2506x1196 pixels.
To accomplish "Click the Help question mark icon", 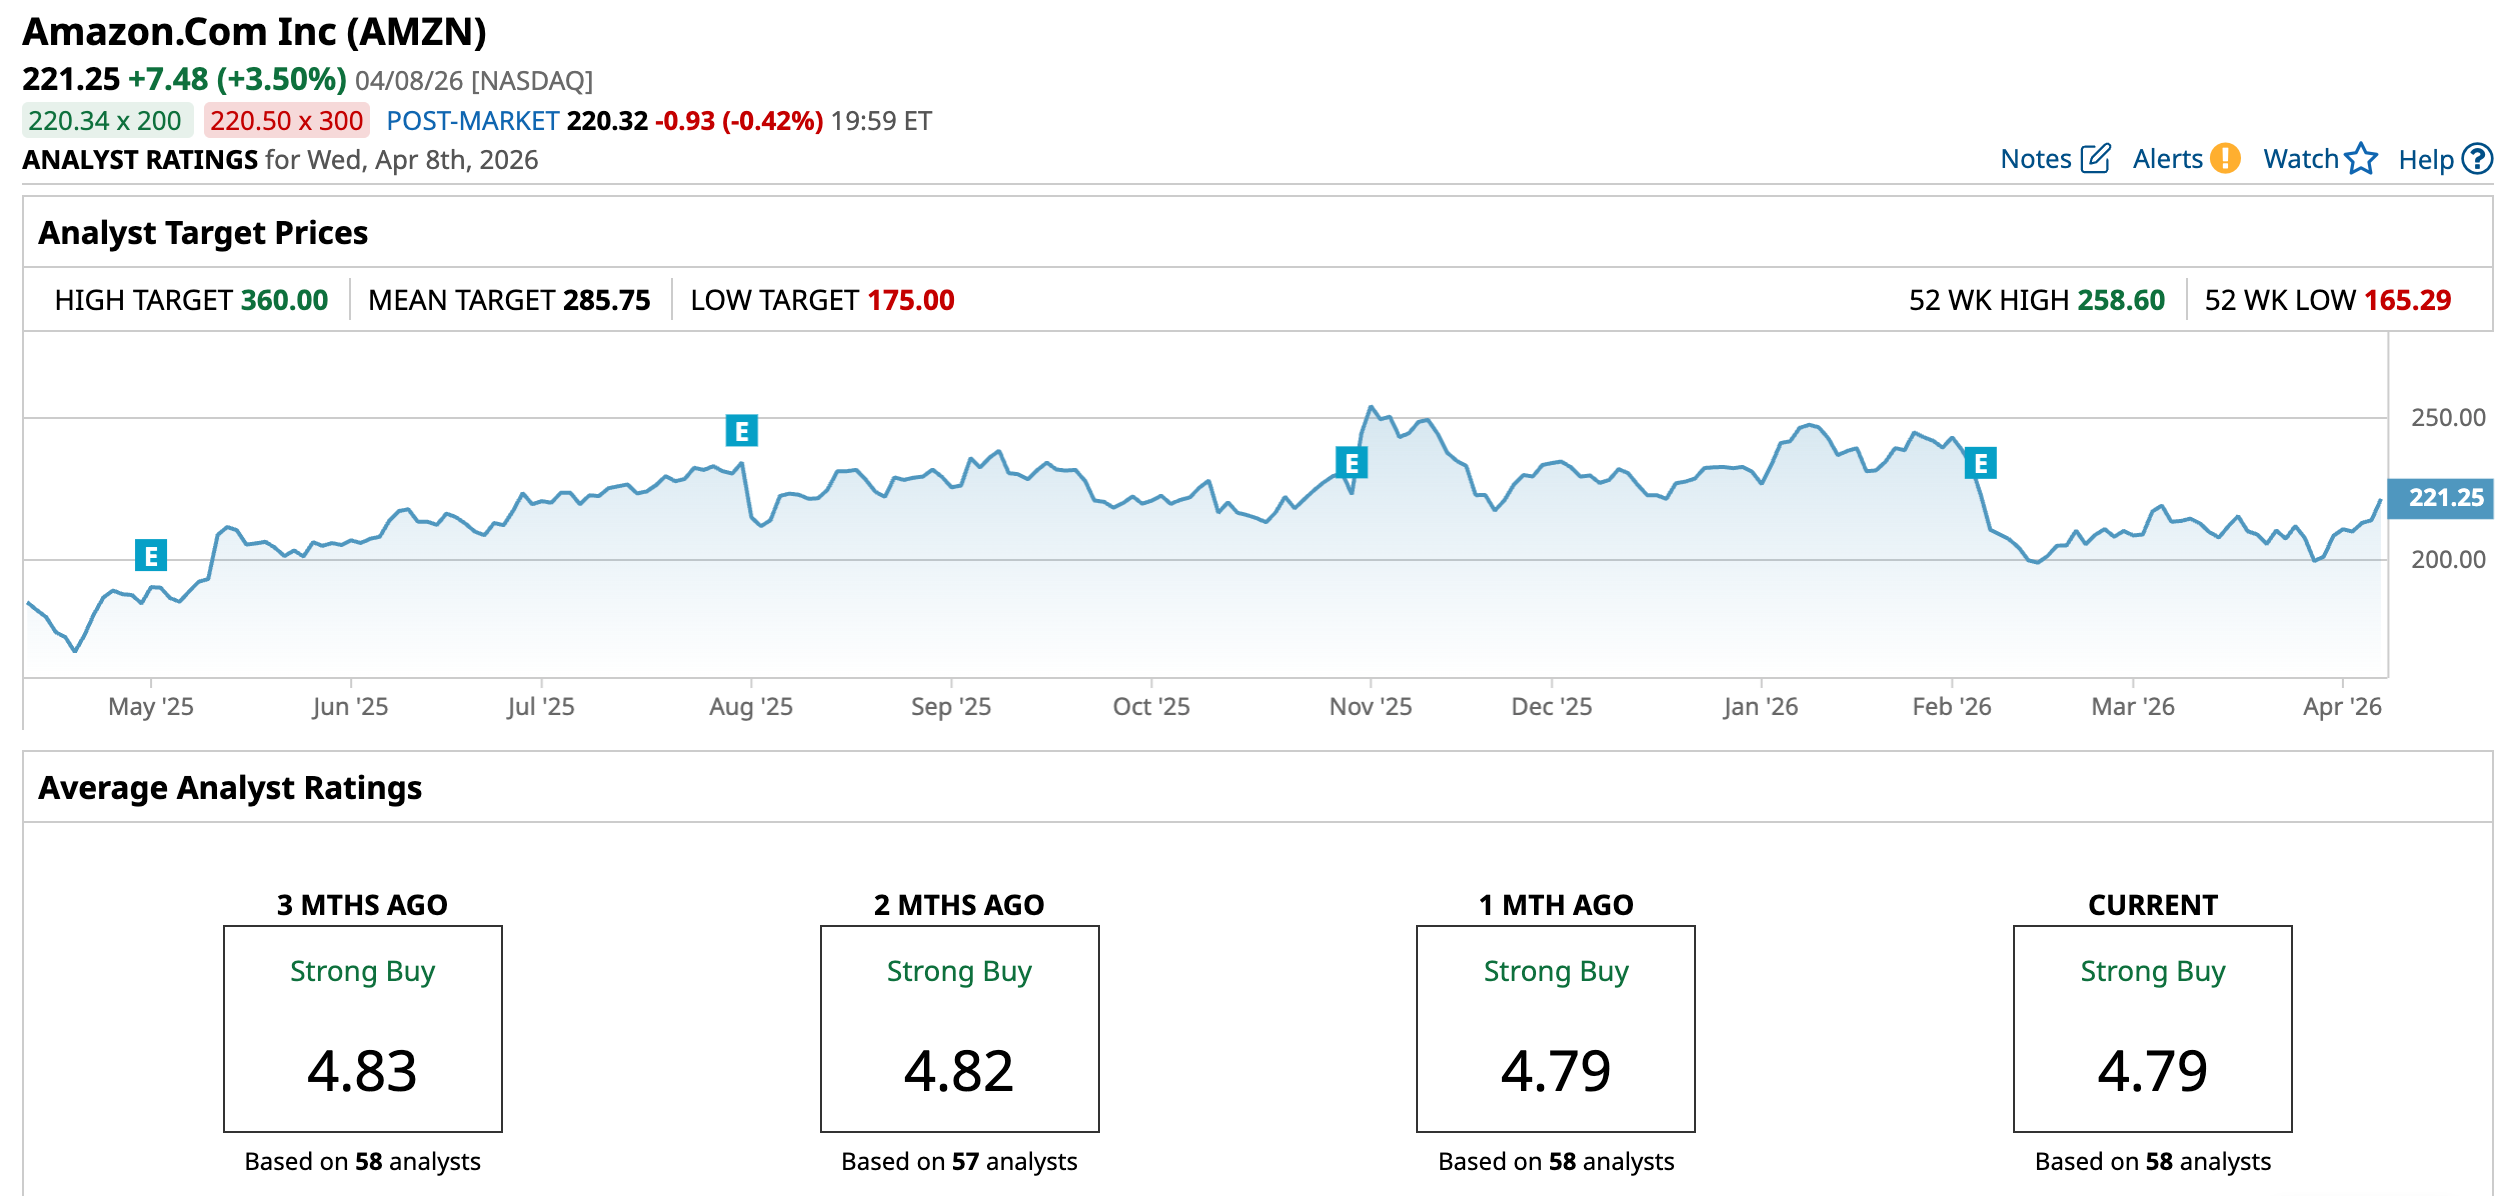I will point(2477,159).
